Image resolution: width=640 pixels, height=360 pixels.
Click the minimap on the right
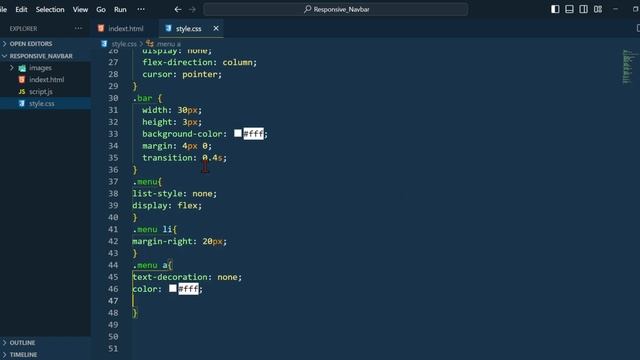point(628,67)
